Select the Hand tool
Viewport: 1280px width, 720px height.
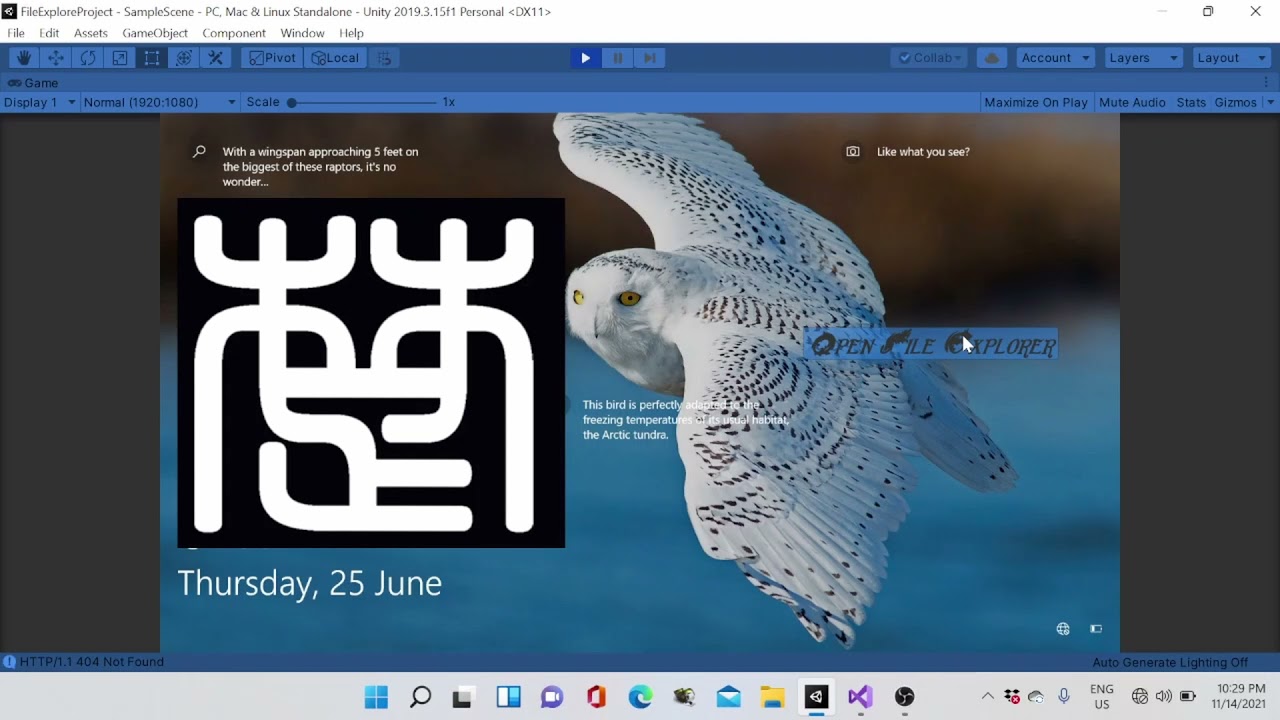click(x=24, y=58)
